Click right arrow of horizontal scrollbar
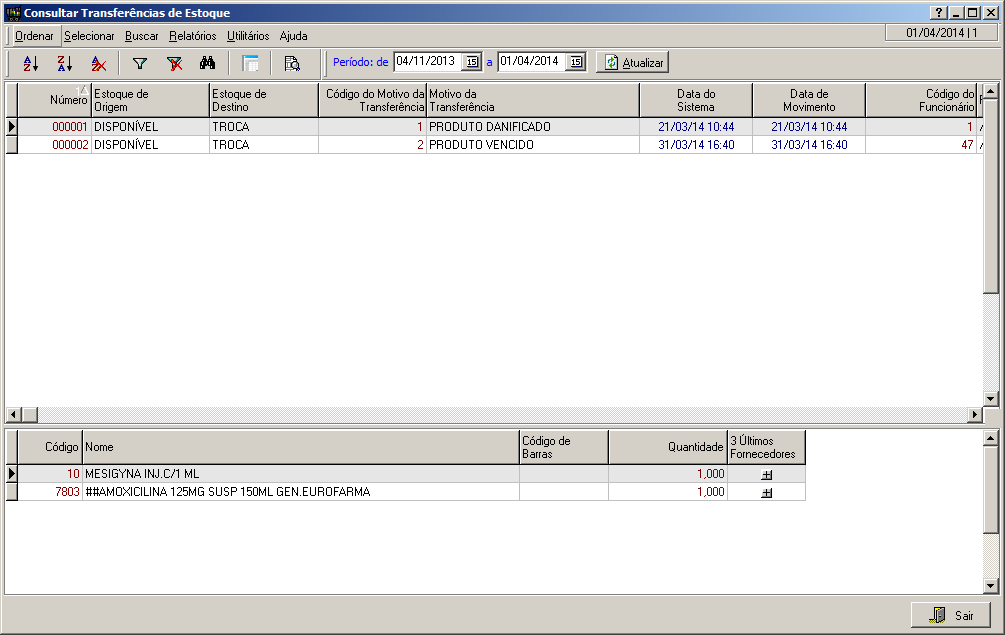This screenshot has width=1005, height=635. [x=975, y=415]
